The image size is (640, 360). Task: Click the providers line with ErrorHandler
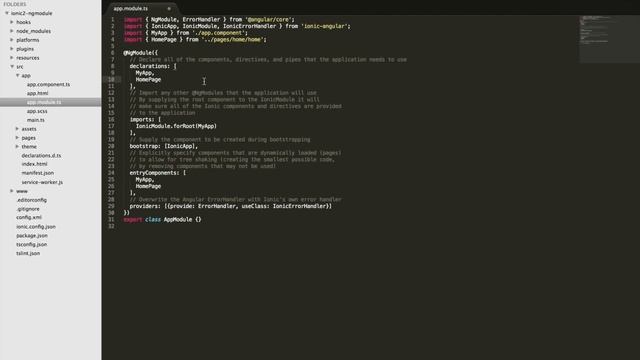tap(231, 206)
